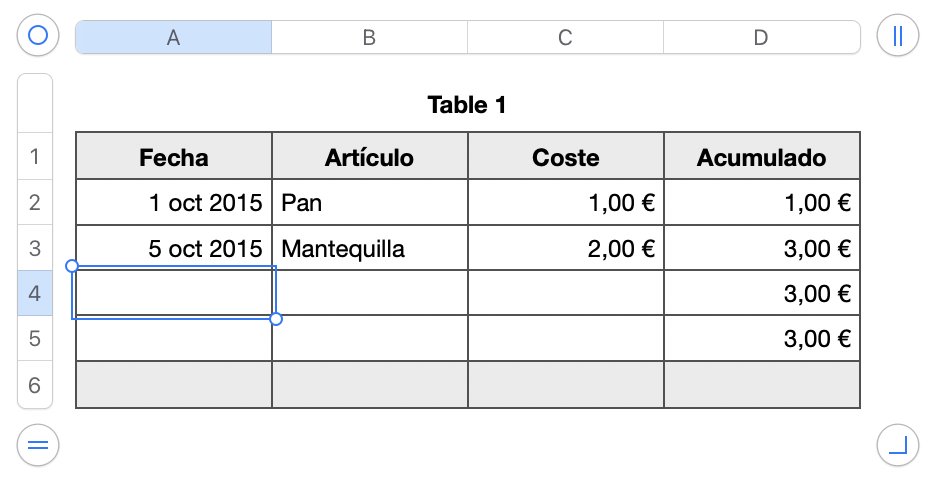The image size is (938, 490).
Task: Click the table resize corner handle
Action: (x=897, y=445)
